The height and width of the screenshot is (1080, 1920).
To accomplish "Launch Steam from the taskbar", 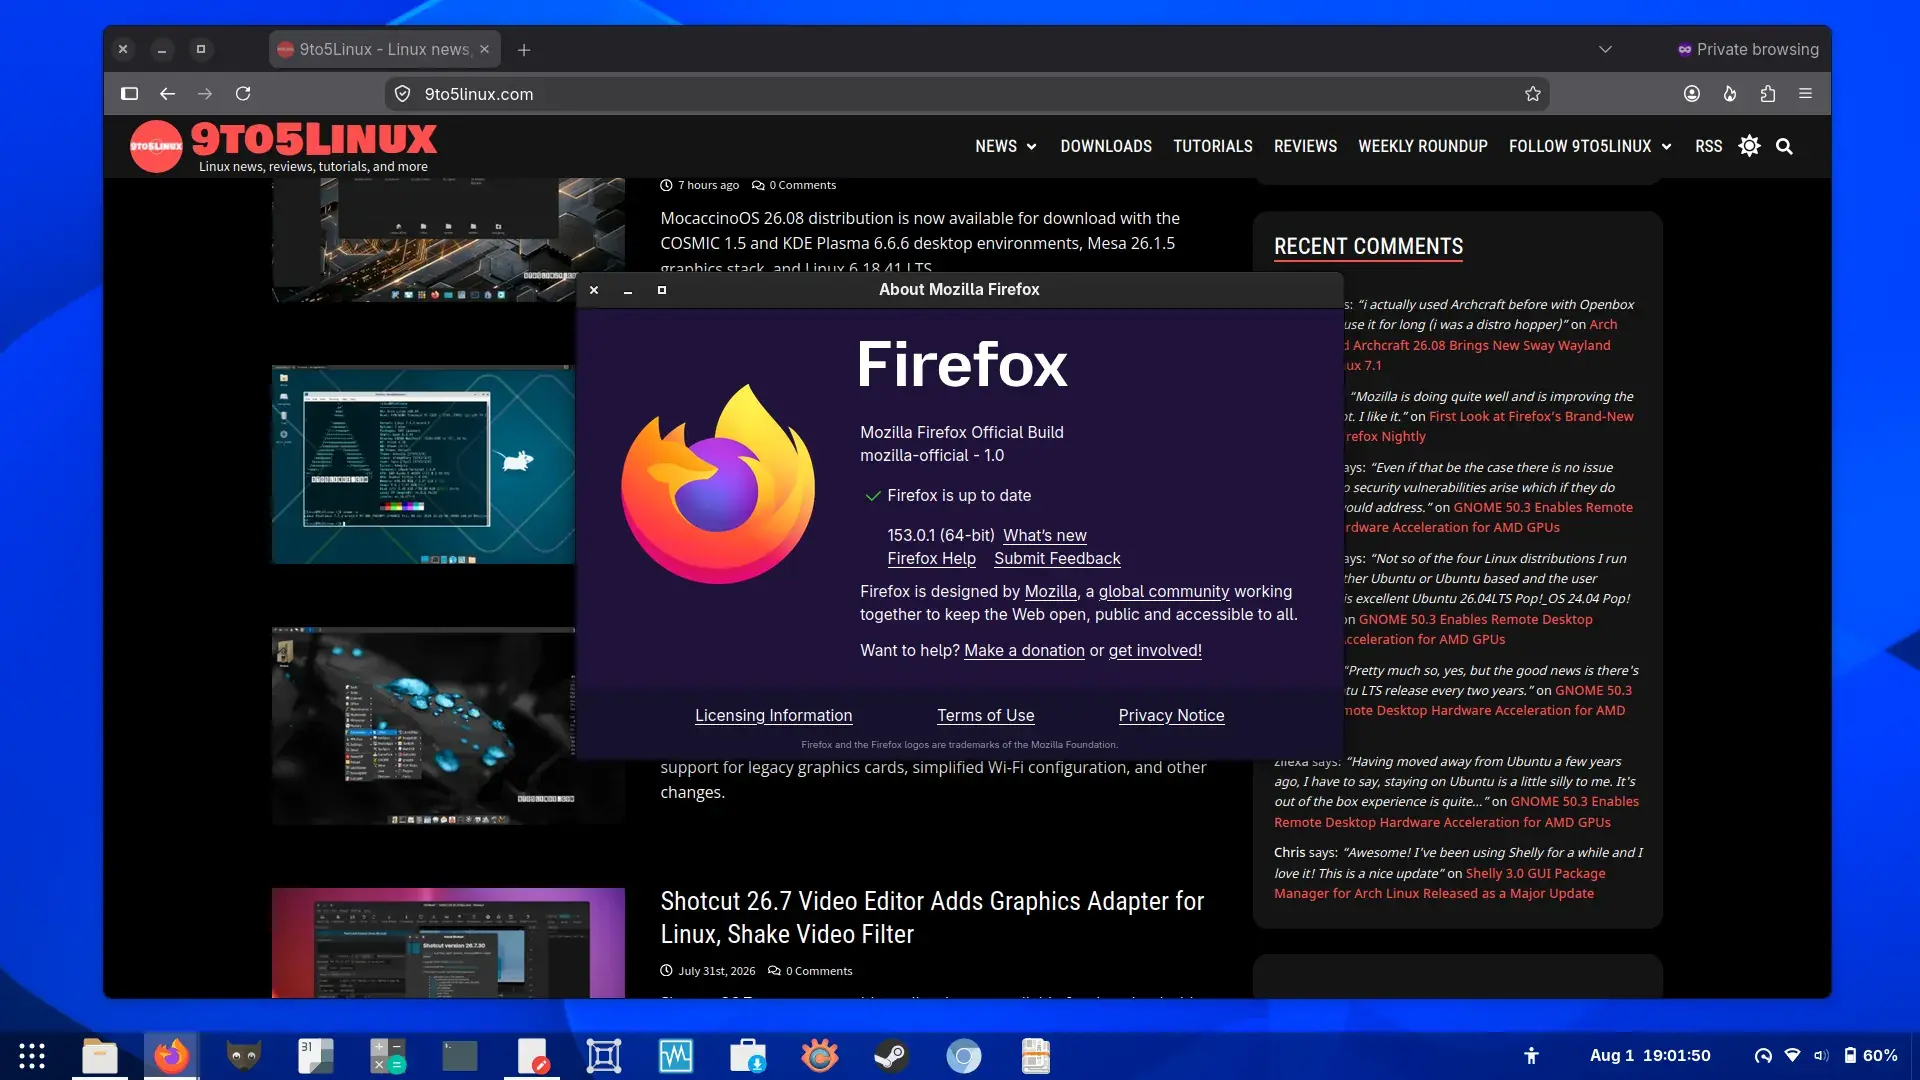I will (892, 1056).
